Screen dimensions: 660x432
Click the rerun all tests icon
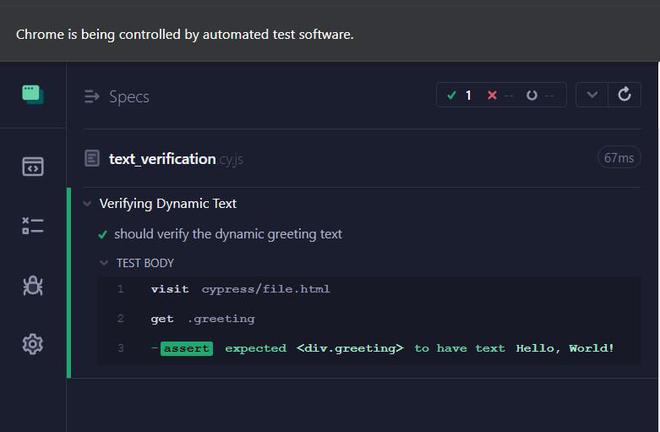[x=625, y=95]
